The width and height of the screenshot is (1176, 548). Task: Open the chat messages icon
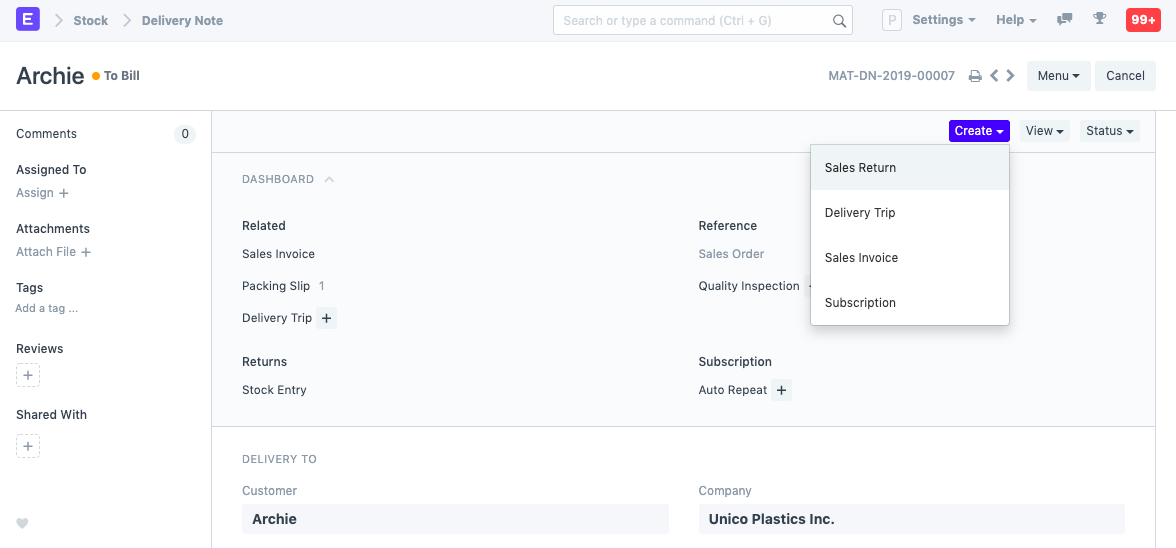pos(1065,20)
